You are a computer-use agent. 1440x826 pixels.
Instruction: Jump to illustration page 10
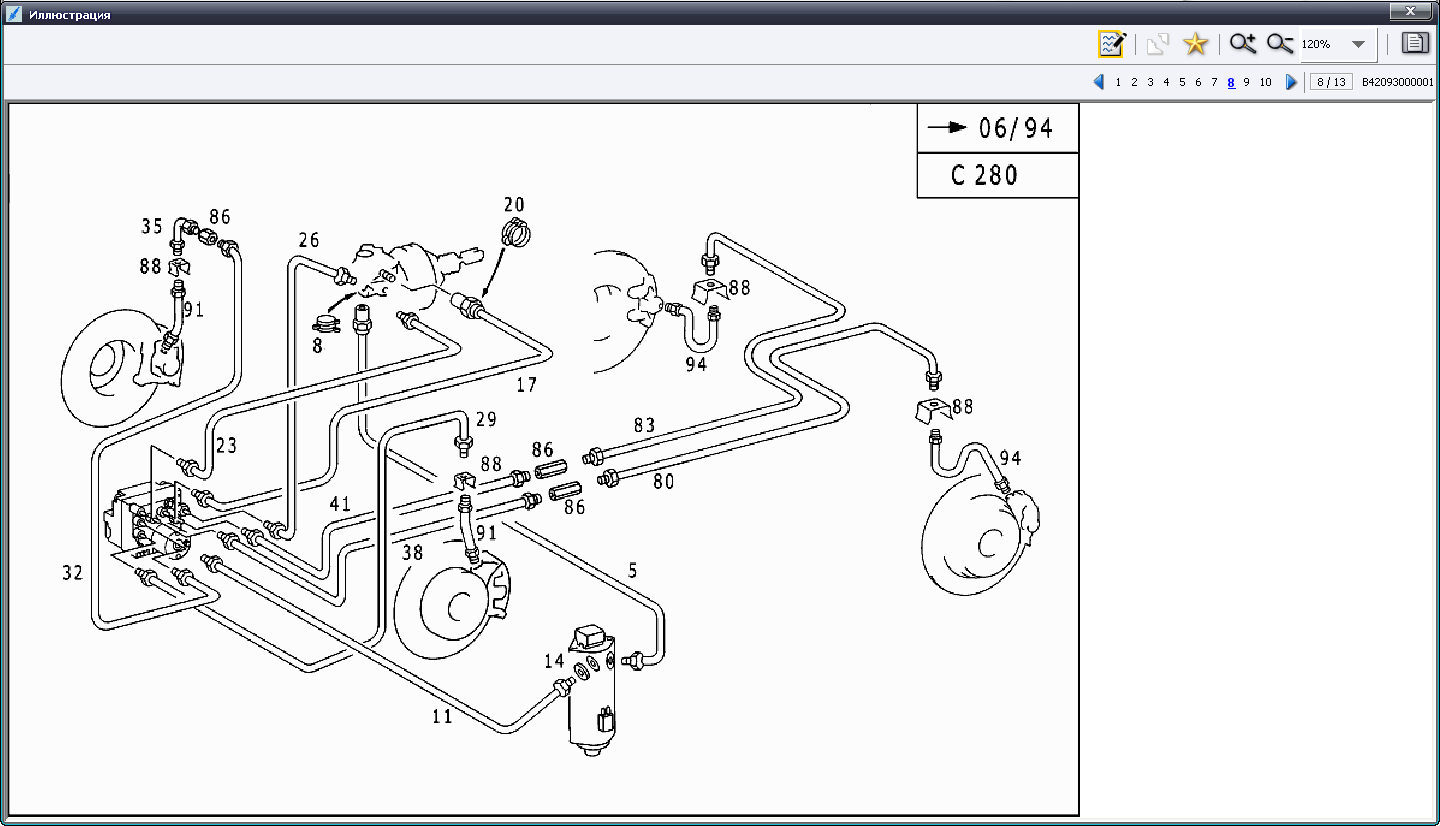pos(1265,83)
